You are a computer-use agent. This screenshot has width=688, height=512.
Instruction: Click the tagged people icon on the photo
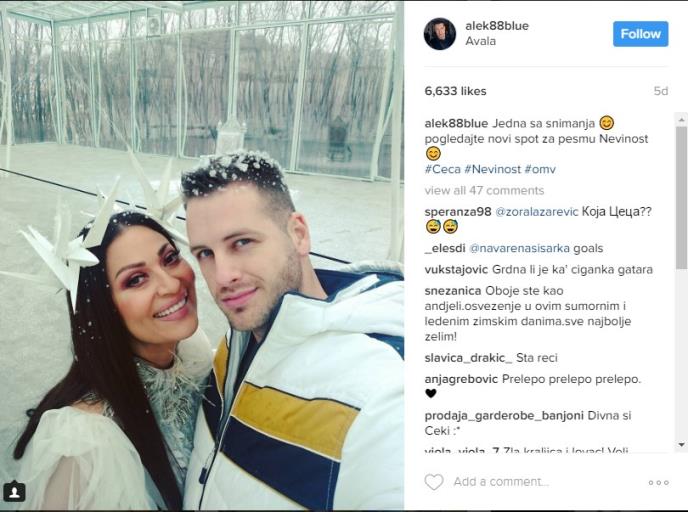[x=14, y=492]
